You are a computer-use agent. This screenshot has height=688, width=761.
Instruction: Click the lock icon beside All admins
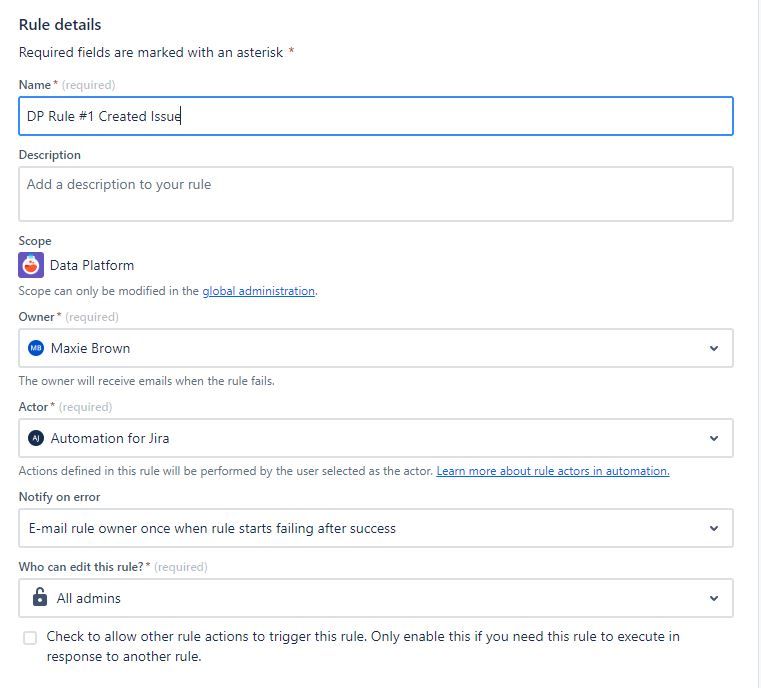click(x=40, y=598)
